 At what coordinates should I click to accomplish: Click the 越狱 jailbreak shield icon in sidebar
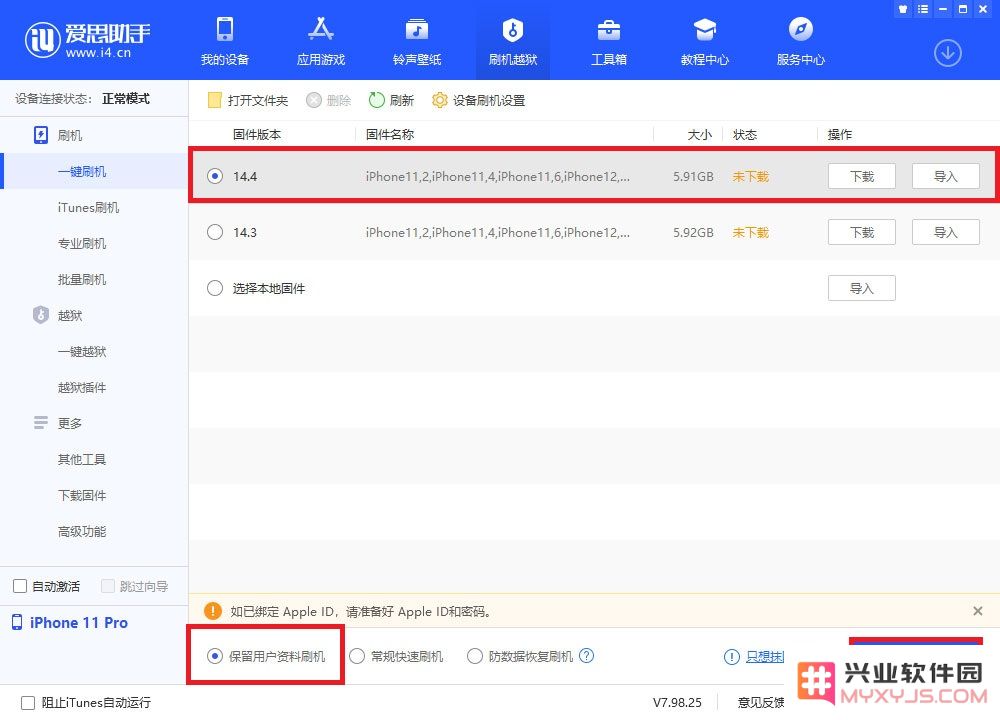pos(41,315)
